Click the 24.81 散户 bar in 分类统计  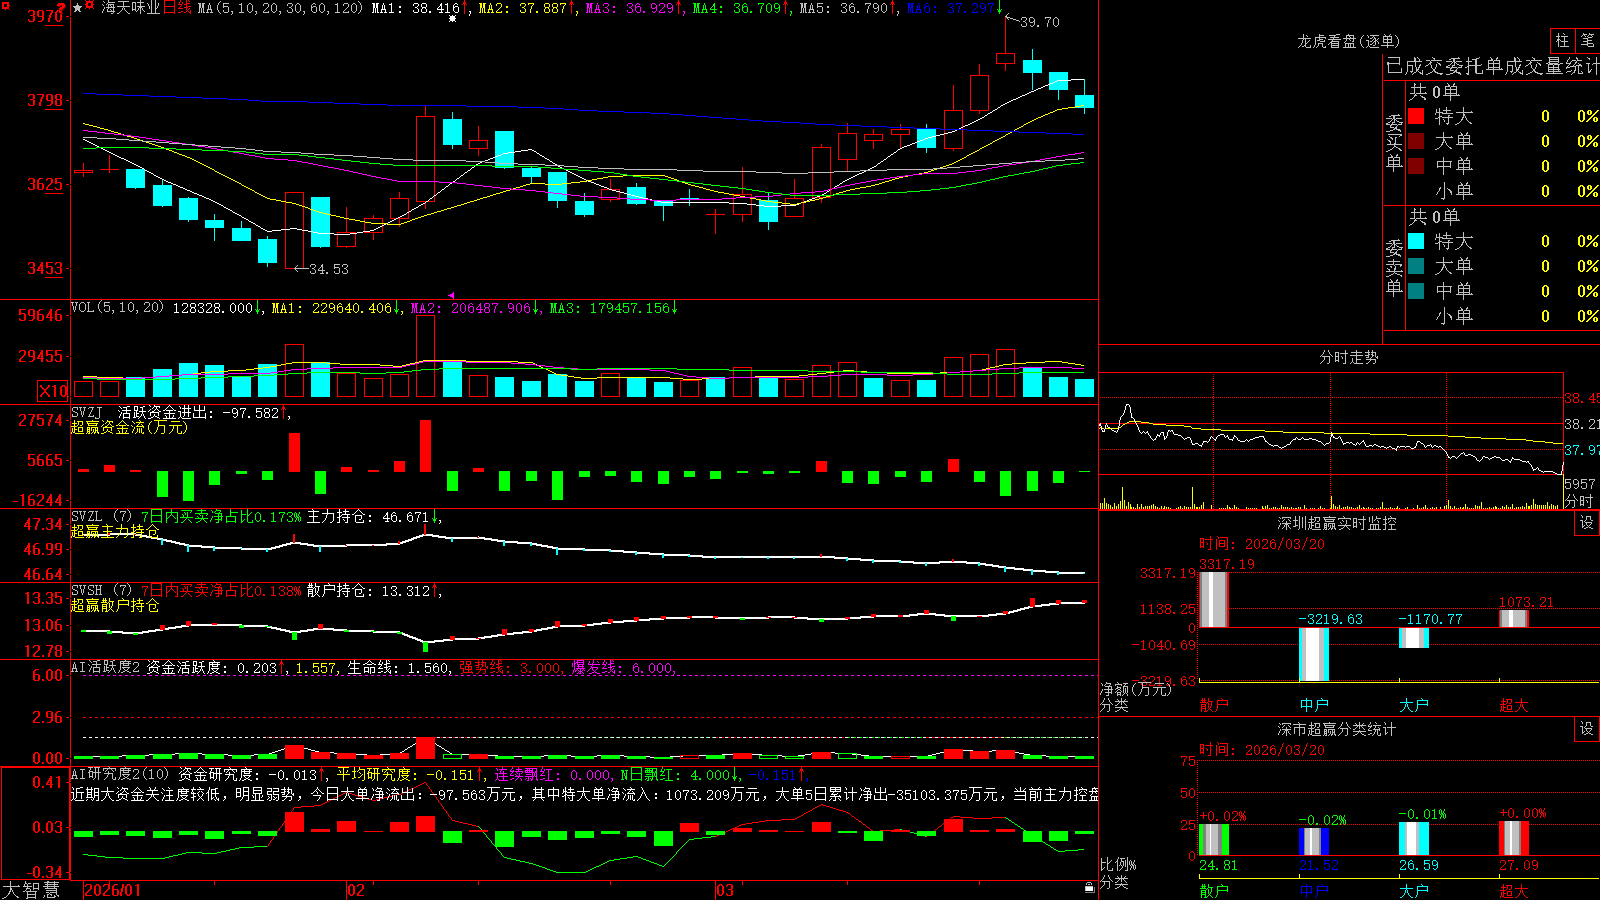click(x=1213, y=840)
